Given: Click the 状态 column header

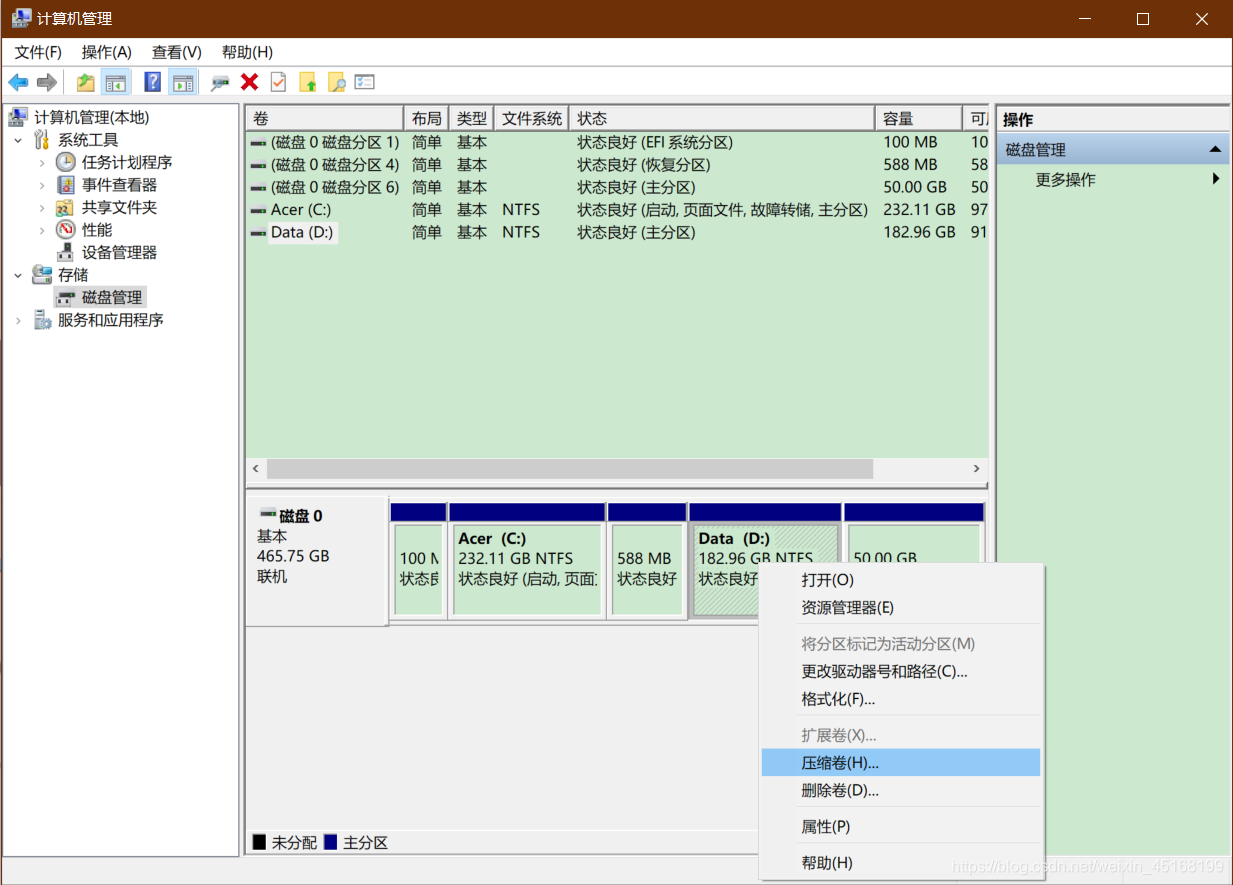Looking at the screenshot, I should click(722, 118).
